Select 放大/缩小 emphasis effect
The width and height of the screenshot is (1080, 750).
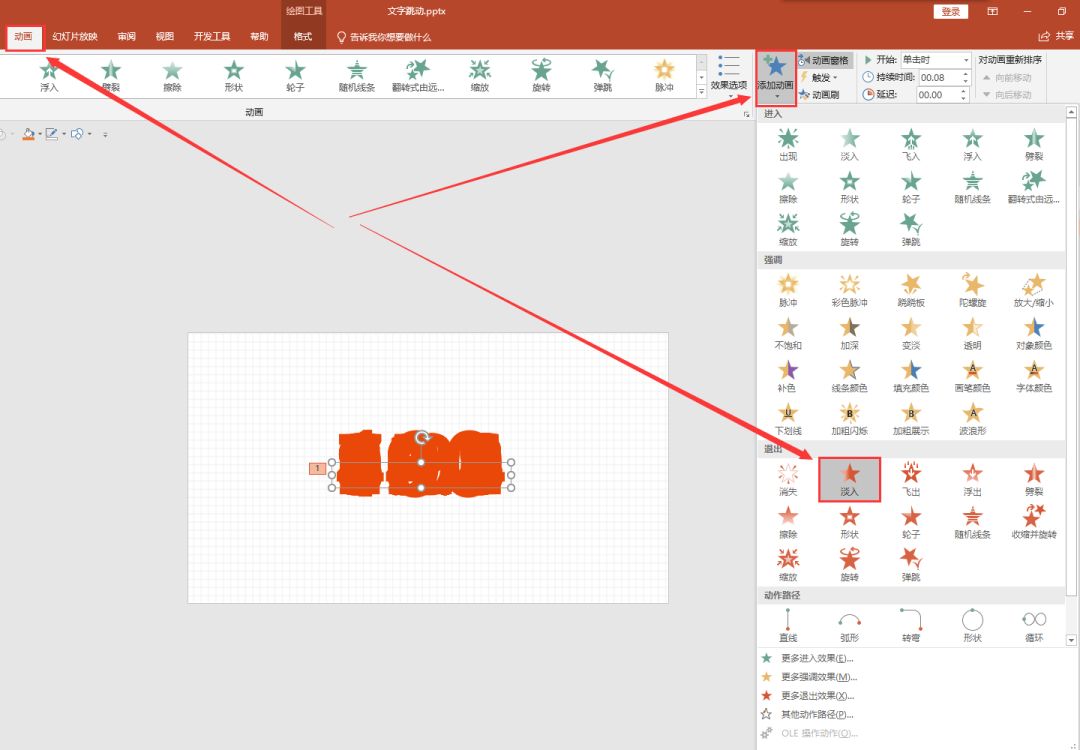[x=1033, y=291]
